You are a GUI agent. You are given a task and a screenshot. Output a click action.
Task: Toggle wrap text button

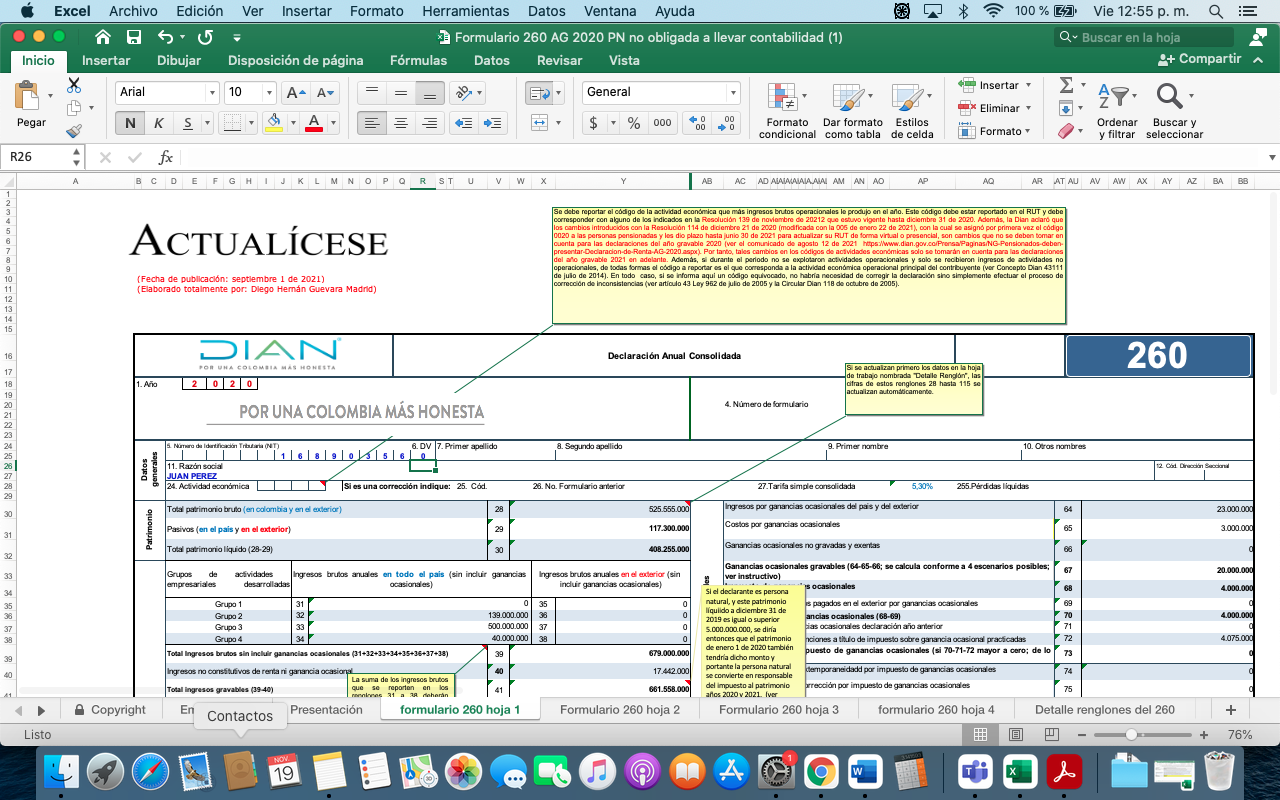click(538, 92)
